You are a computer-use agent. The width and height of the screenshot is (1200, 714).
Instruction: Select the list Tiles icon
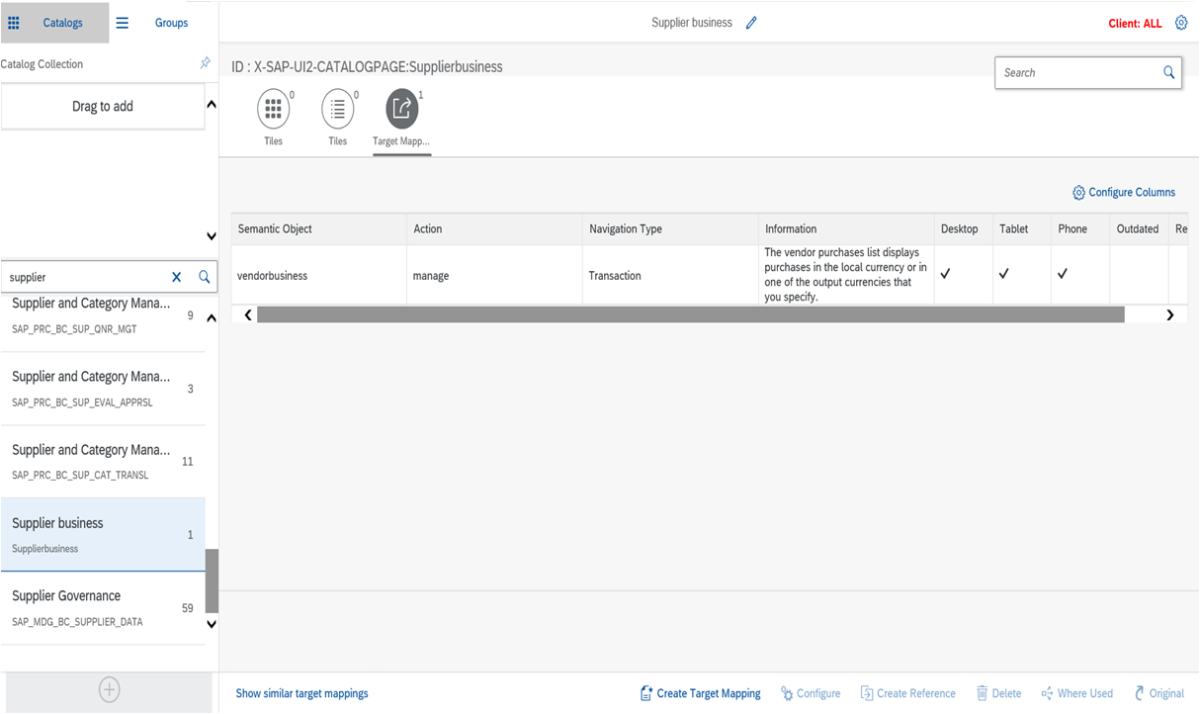click(338, 110)
